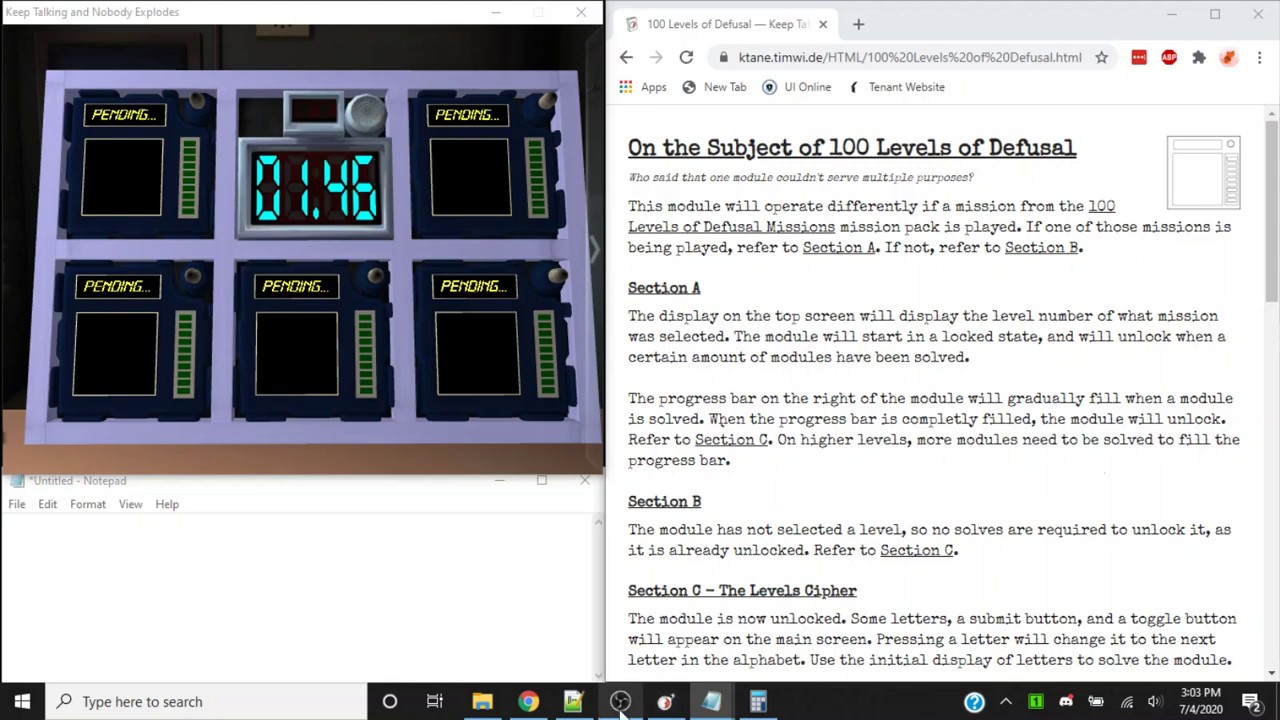The width and height of the screenshot is (1280, 720).
Task: Click the red extension icon beside the star
Action: click(x=1139, y=57)
